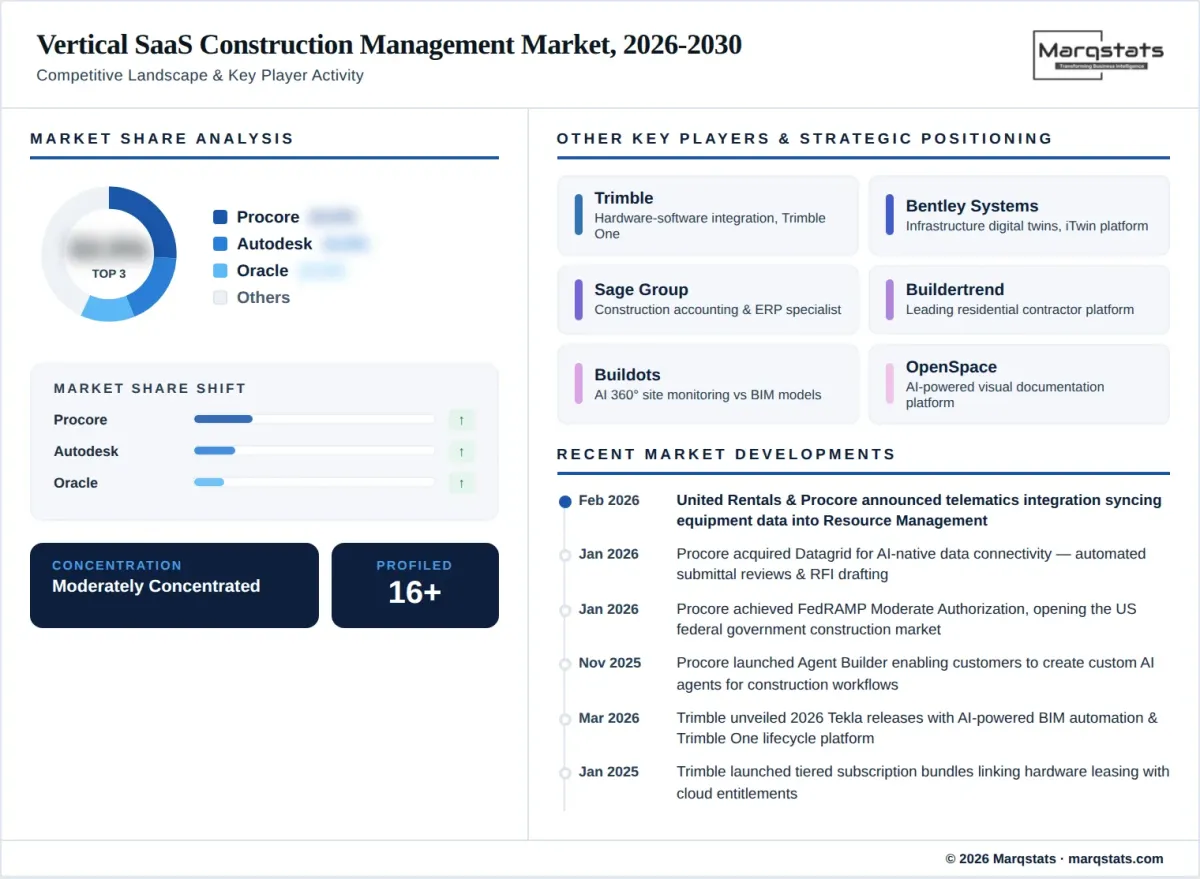Click the Nov 2025 timeline marker
Screen dimensions: 1200x879
click(565, 664)
